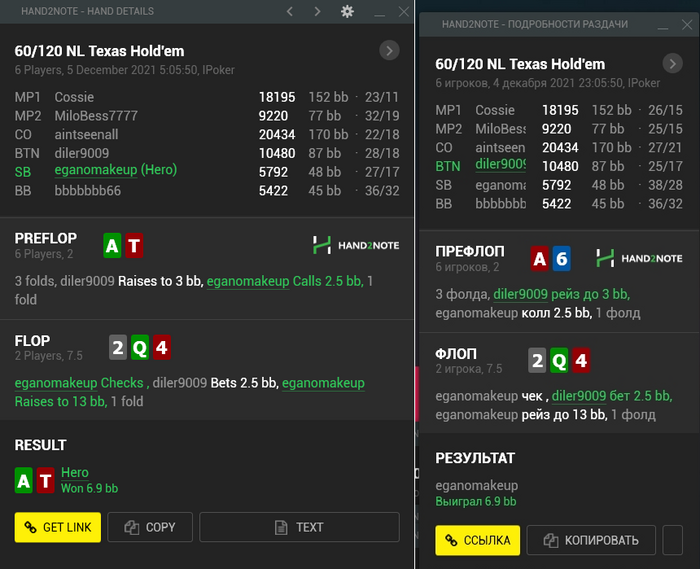Click the cut-off button beside КОПИРОВАТЬ
The image size is (700, 569).
673,540
